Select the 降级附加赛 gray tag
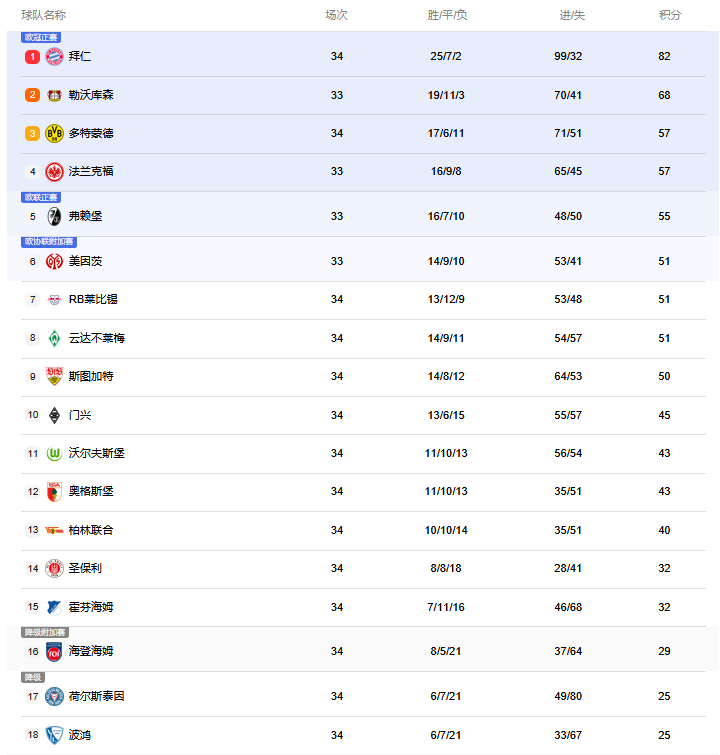The height and width of the screenshot is (755, 720). [45, 632]
